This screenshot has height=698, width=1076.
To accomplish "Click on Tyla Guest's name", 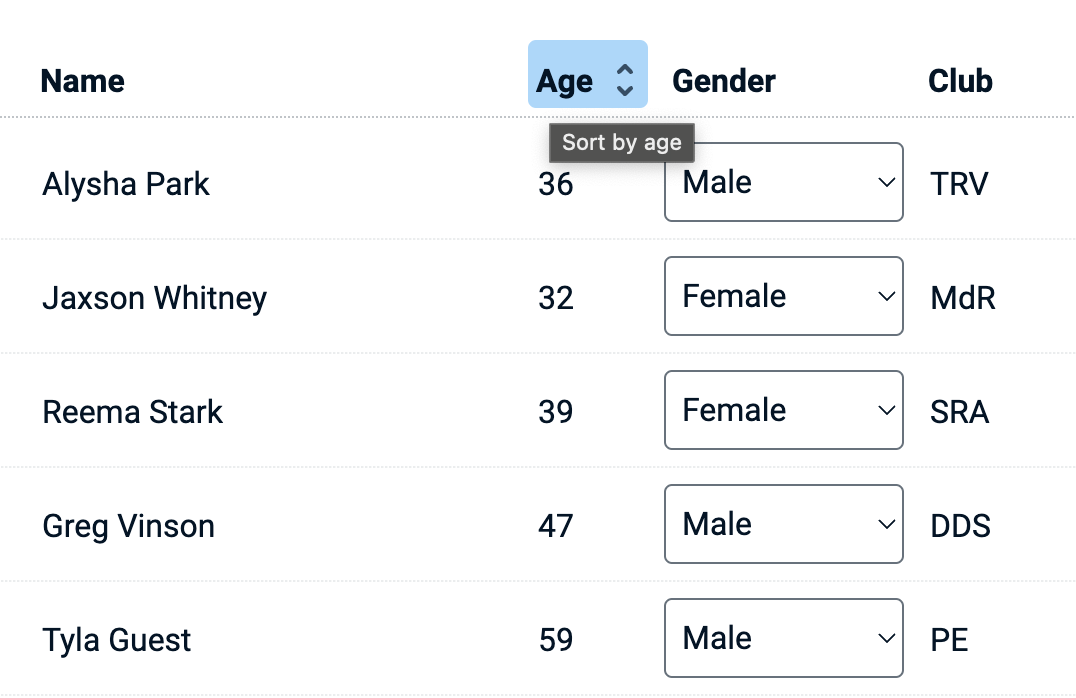I will (x=116, y=640).
